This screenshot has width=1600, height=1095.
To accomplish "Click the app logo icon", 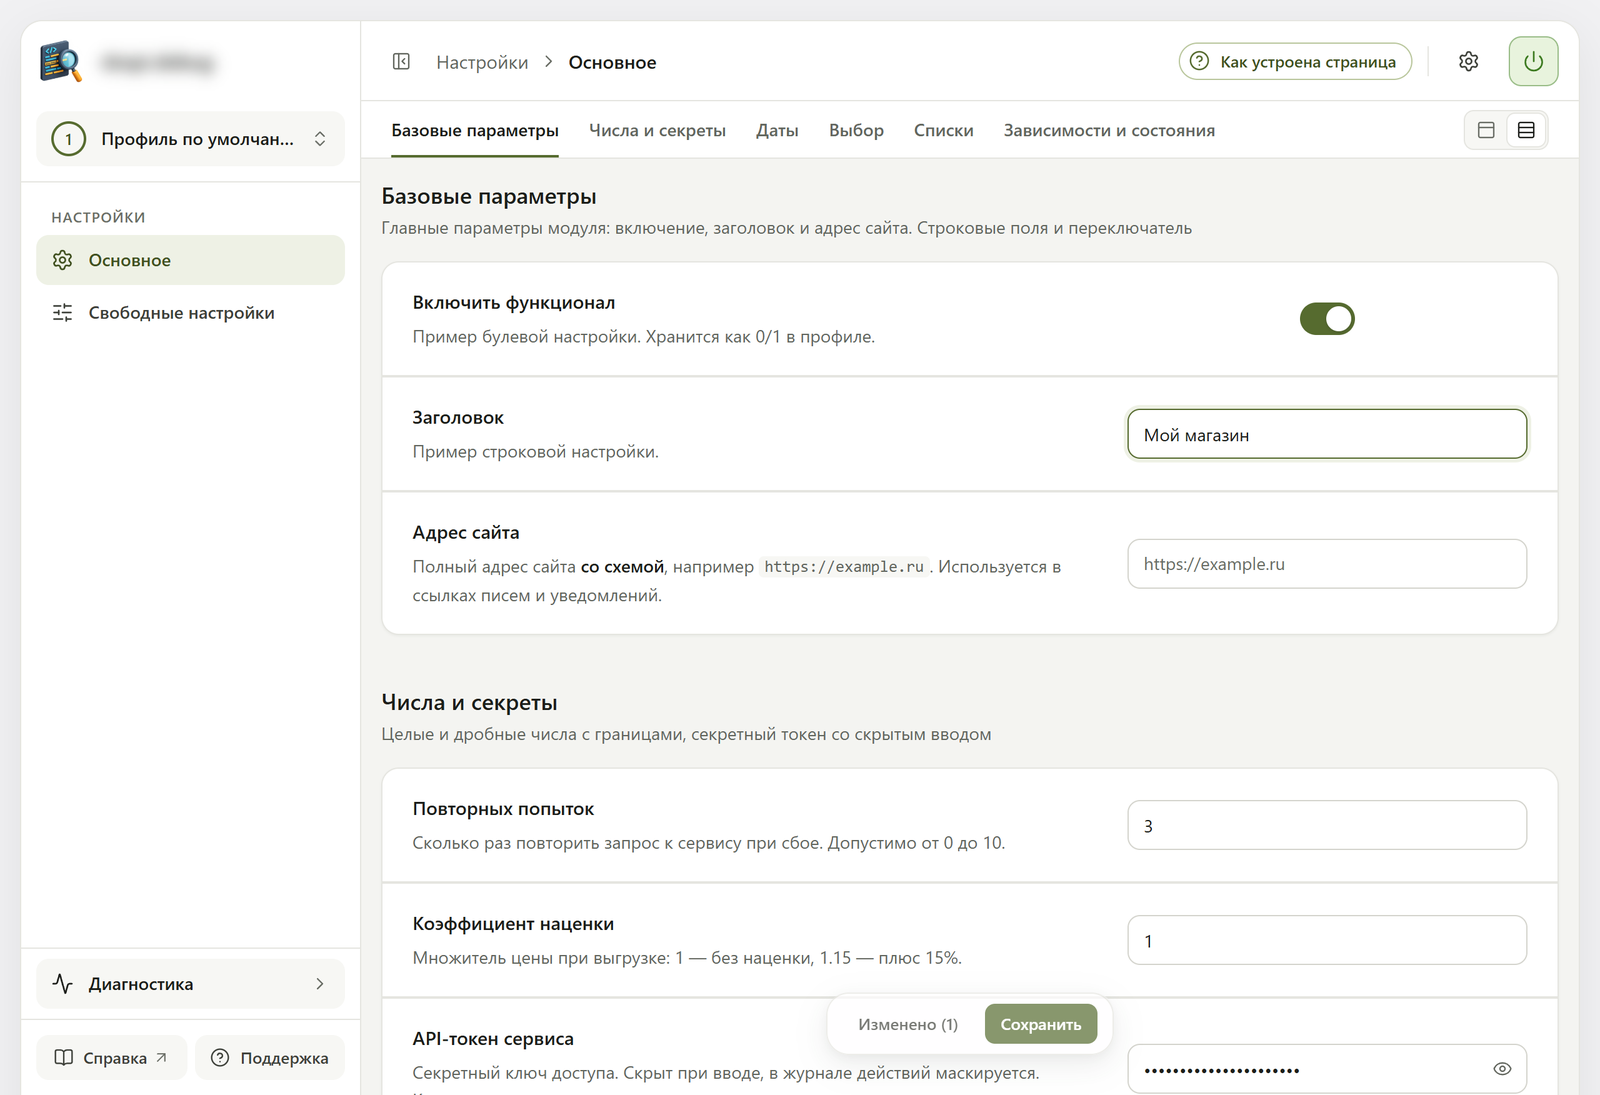I will point(61,62).
